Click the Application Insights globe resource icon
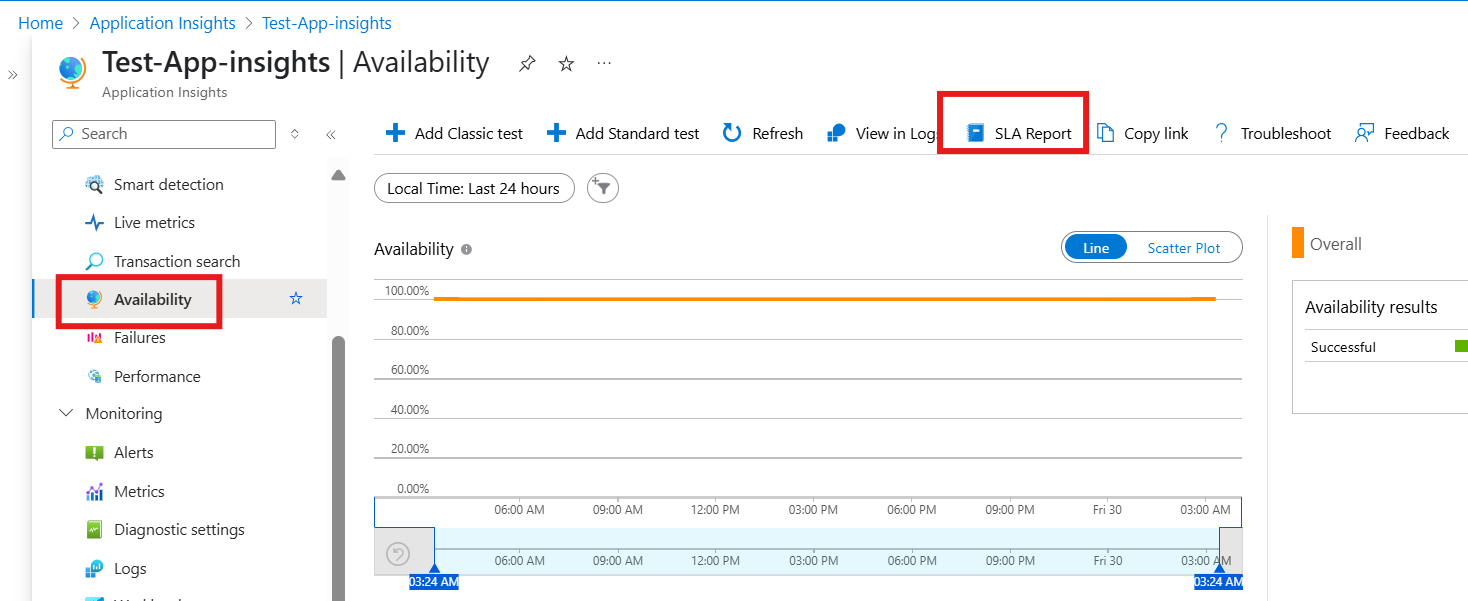Image resolution: width=1468 pixels, height=601 pixels. tap(72, 73)
